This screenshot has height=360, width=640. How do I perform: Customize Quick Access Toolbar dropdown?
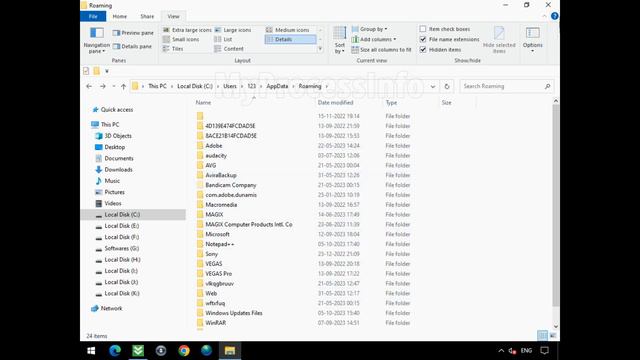[x=107, y=71]
